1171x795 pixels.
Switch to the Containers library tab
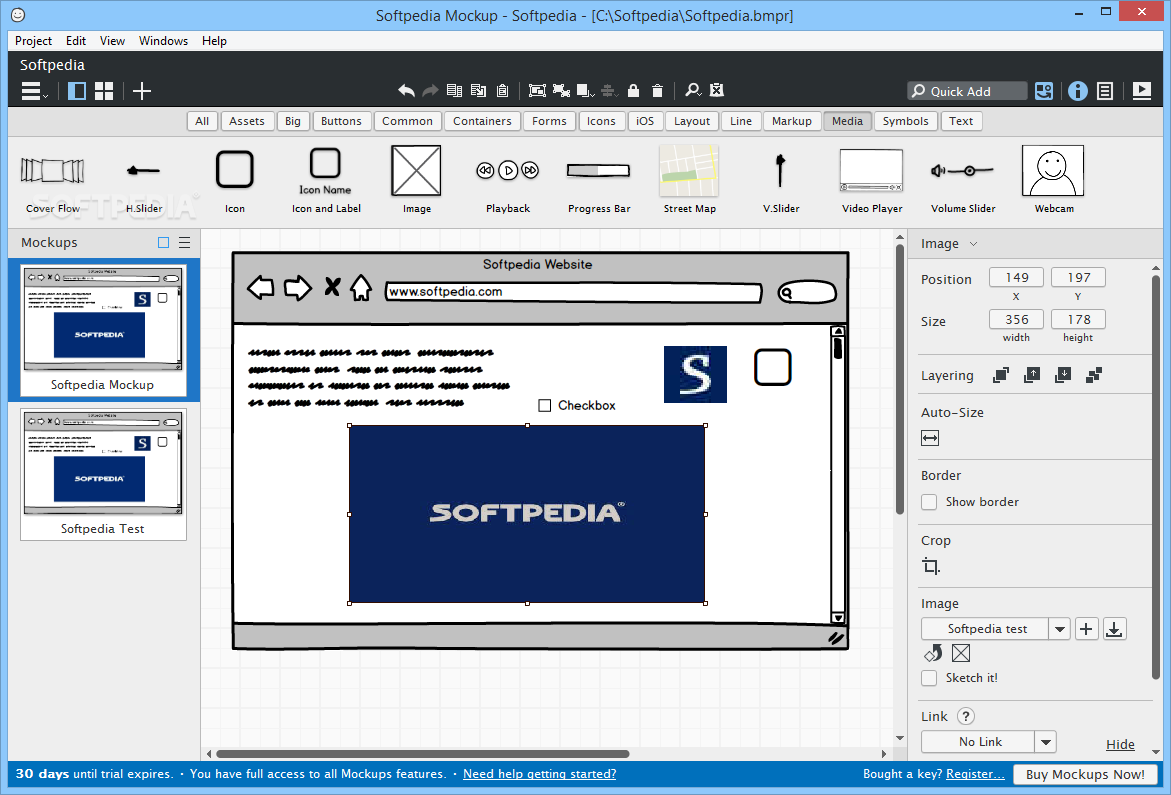482,121
